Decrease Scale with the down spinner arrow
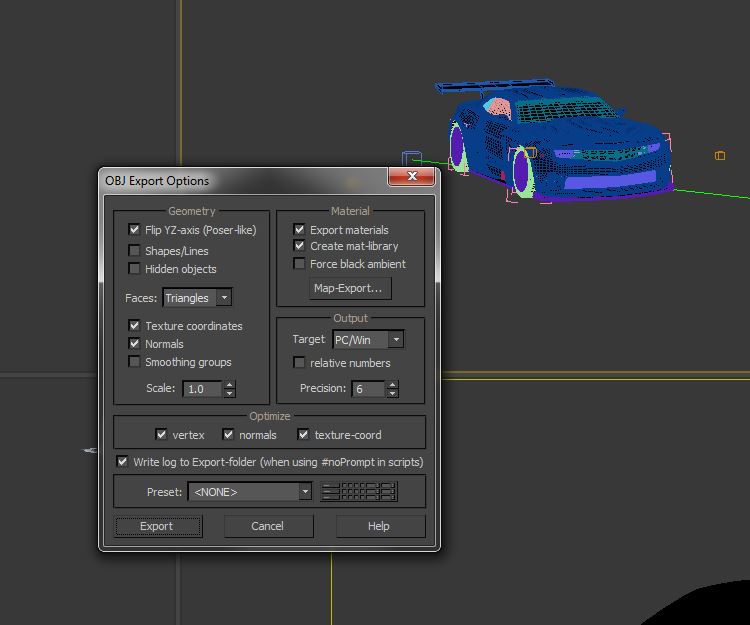 click(x=230, y=393)
